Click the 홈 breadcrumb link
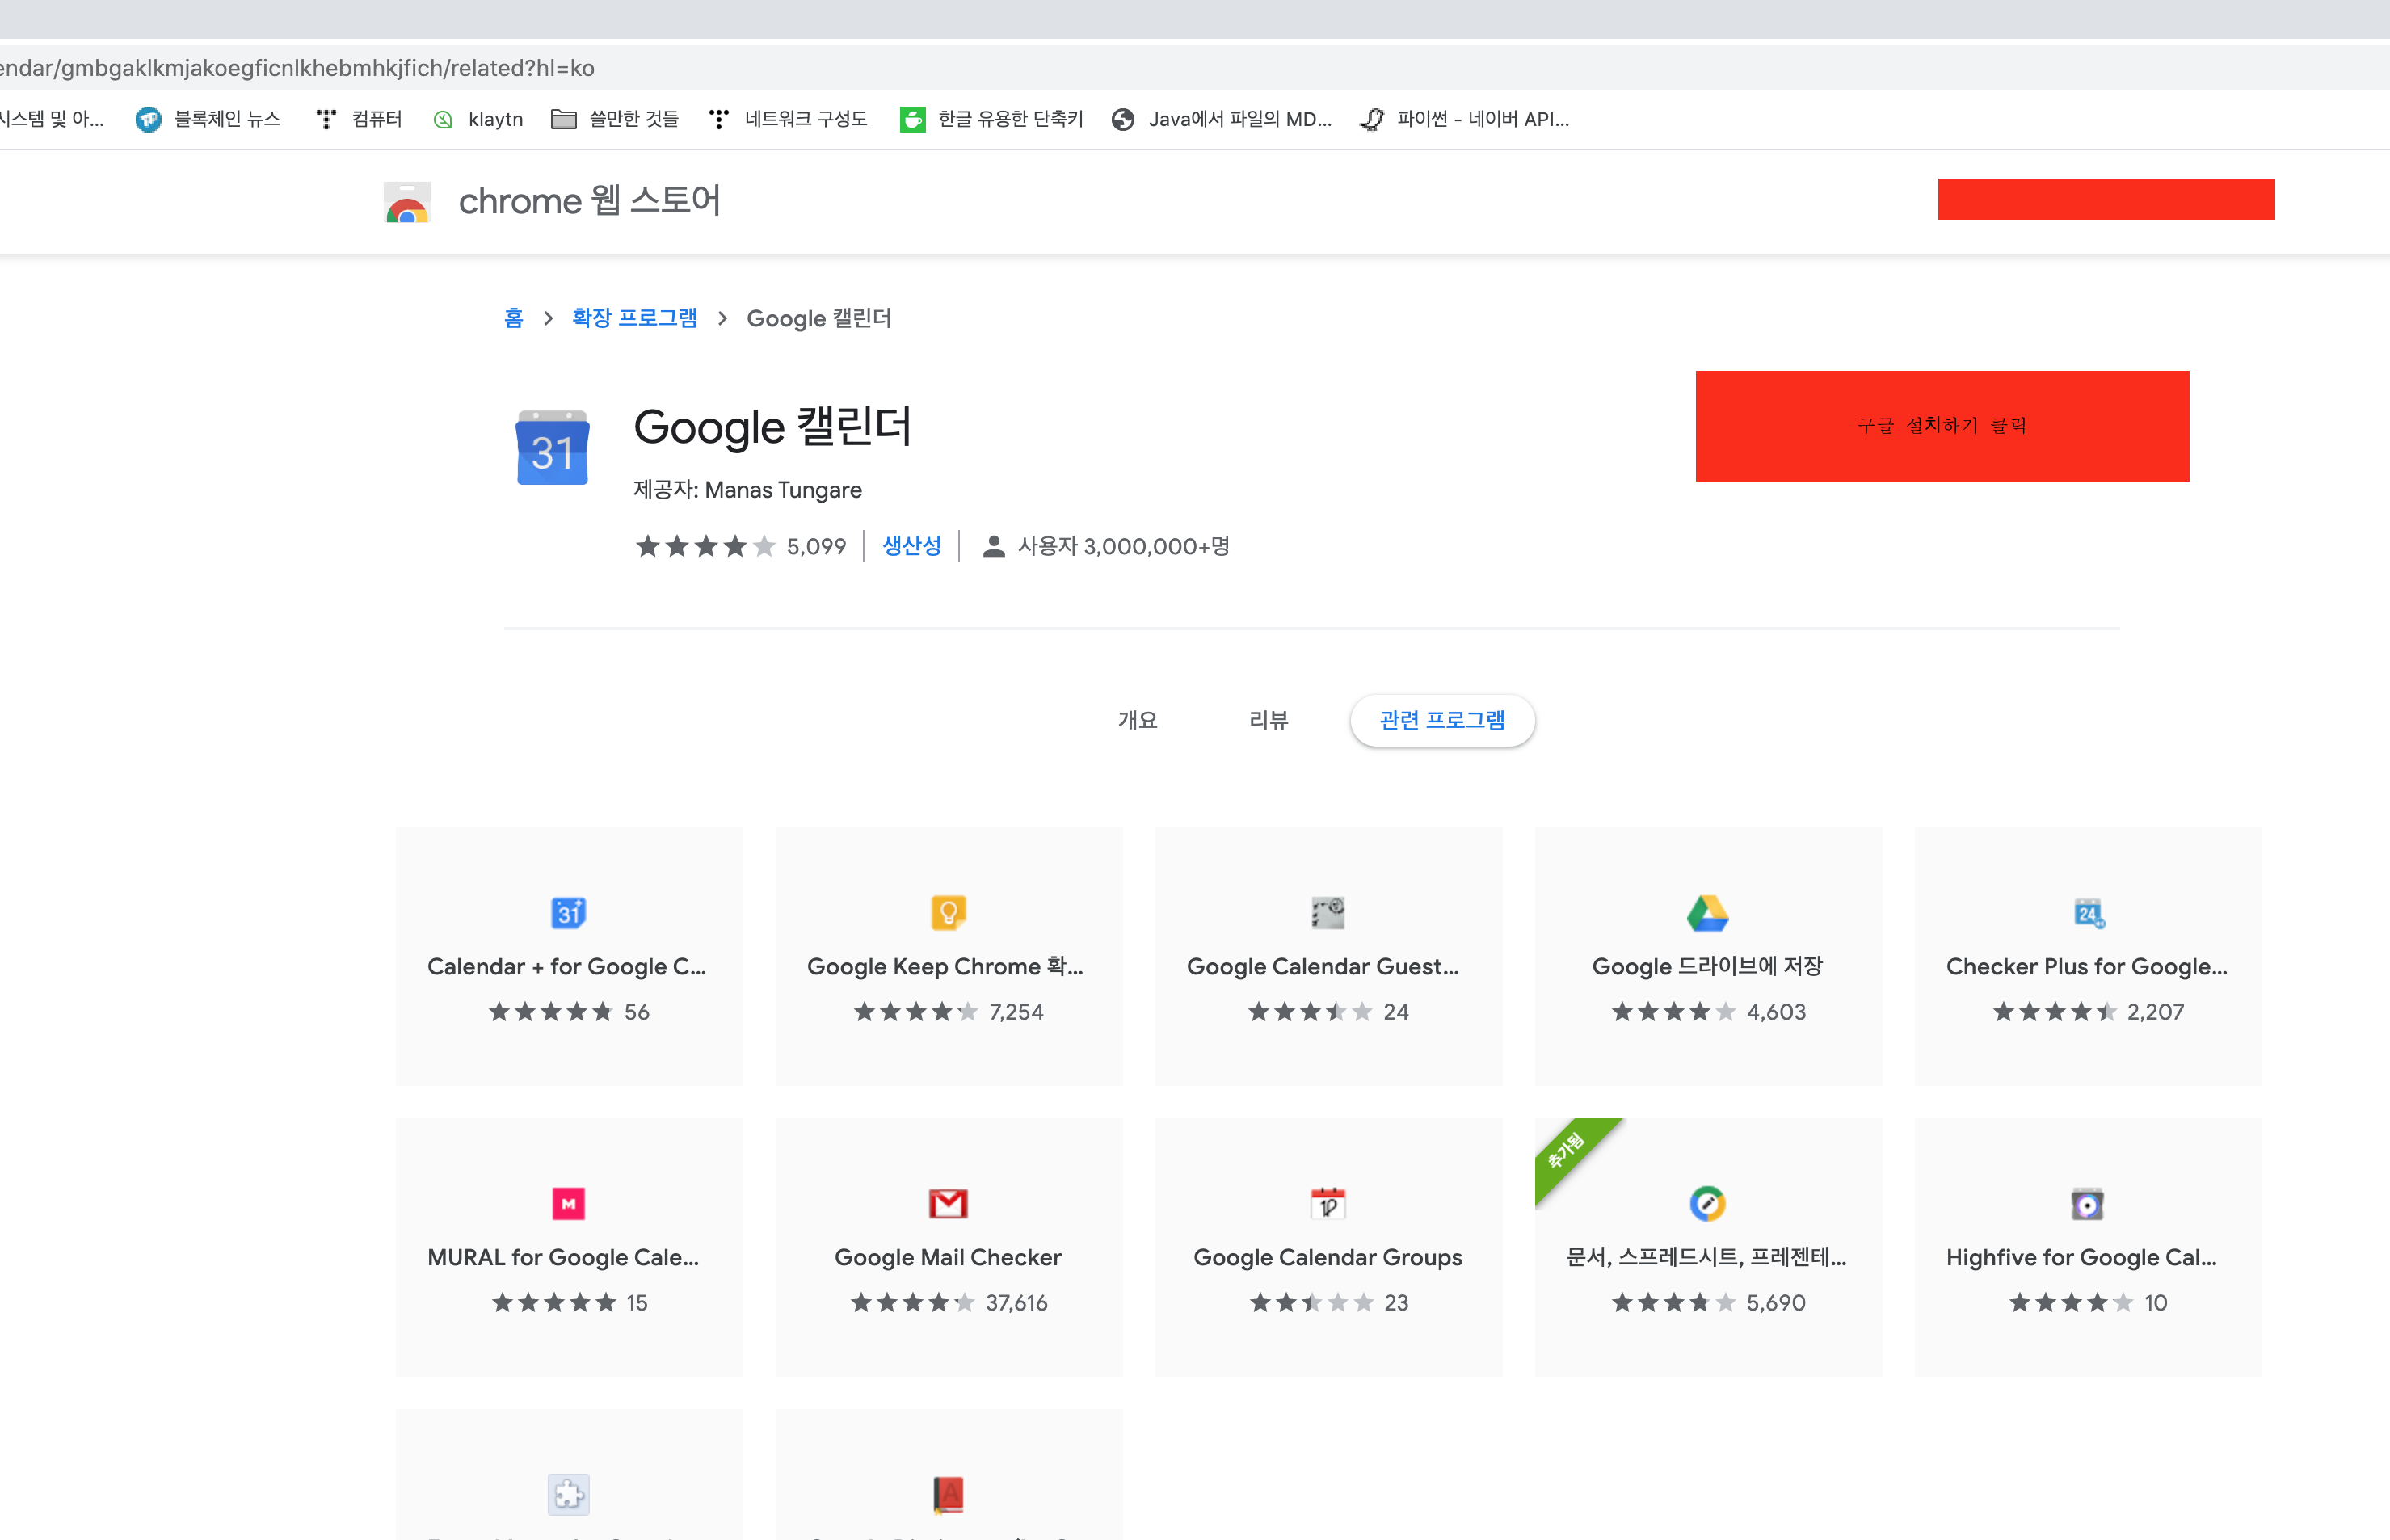This screenshot has height=1540, width=2390. pos(513,318)
